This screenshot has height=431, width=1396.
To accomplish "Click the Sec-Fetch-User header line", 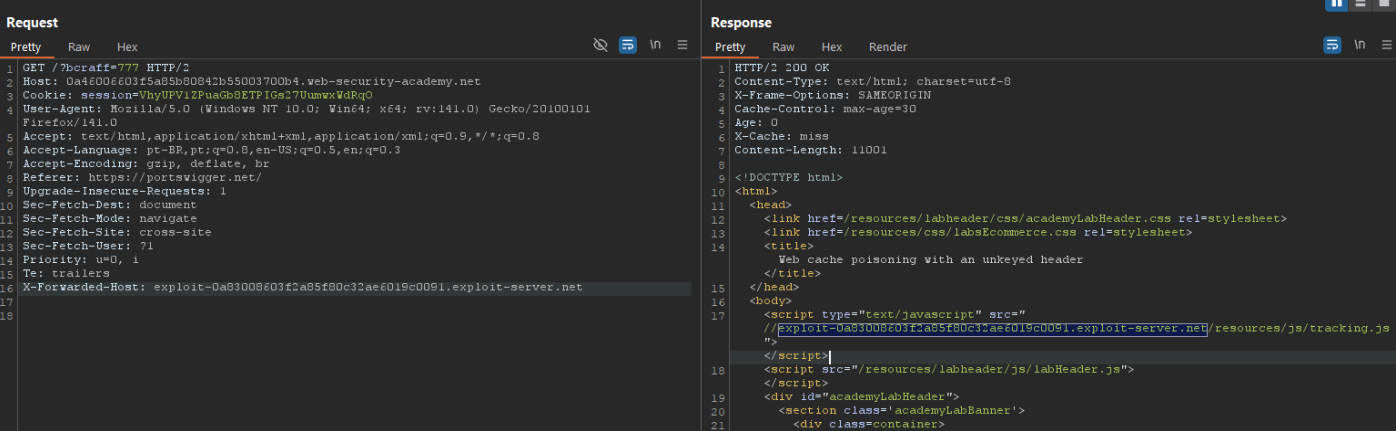I will pyautogui.click(x=88, y=245).
